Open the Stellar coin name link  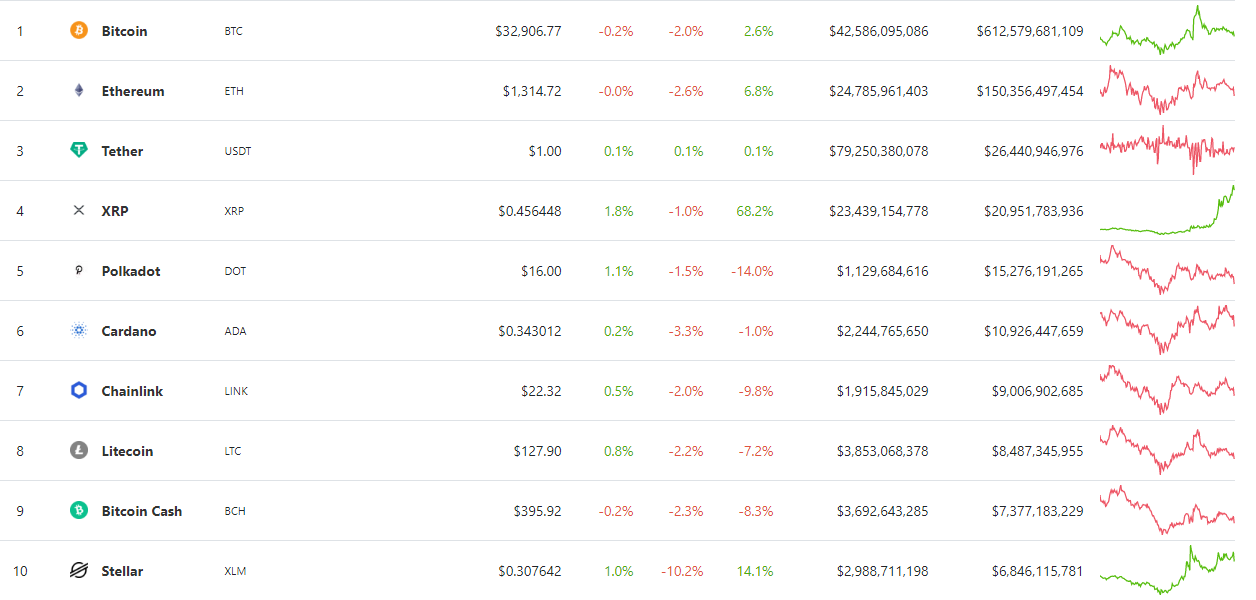pos(122,571)
